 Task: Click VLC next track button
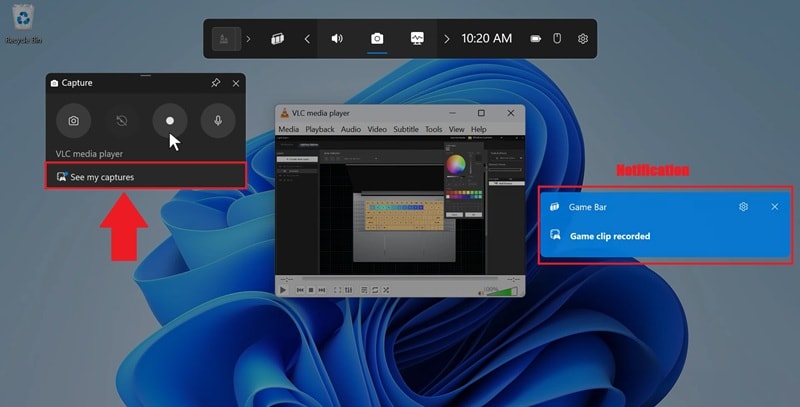click(x=321, y=290)
